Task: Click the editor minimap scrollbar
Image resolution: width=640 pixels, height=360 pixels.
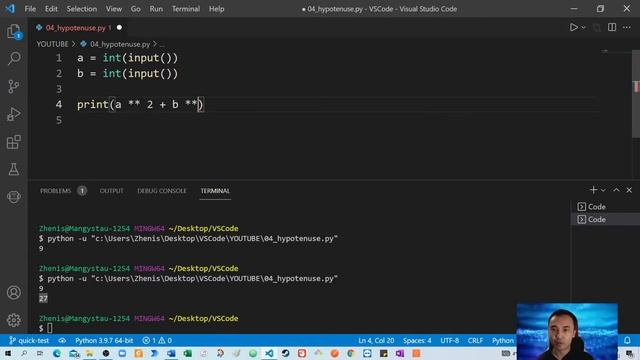Action: point(636,94)
